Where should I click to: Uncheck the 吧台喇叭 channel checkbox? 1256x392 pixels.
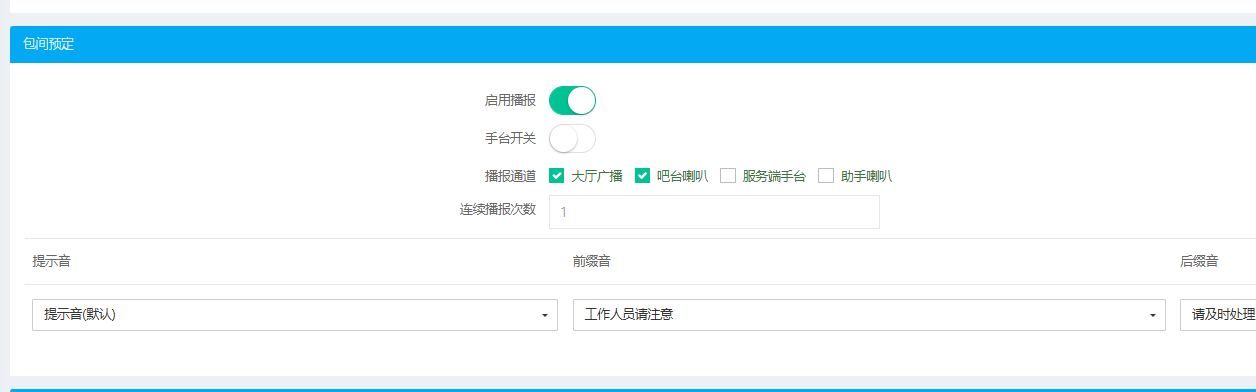pos(642,176)
